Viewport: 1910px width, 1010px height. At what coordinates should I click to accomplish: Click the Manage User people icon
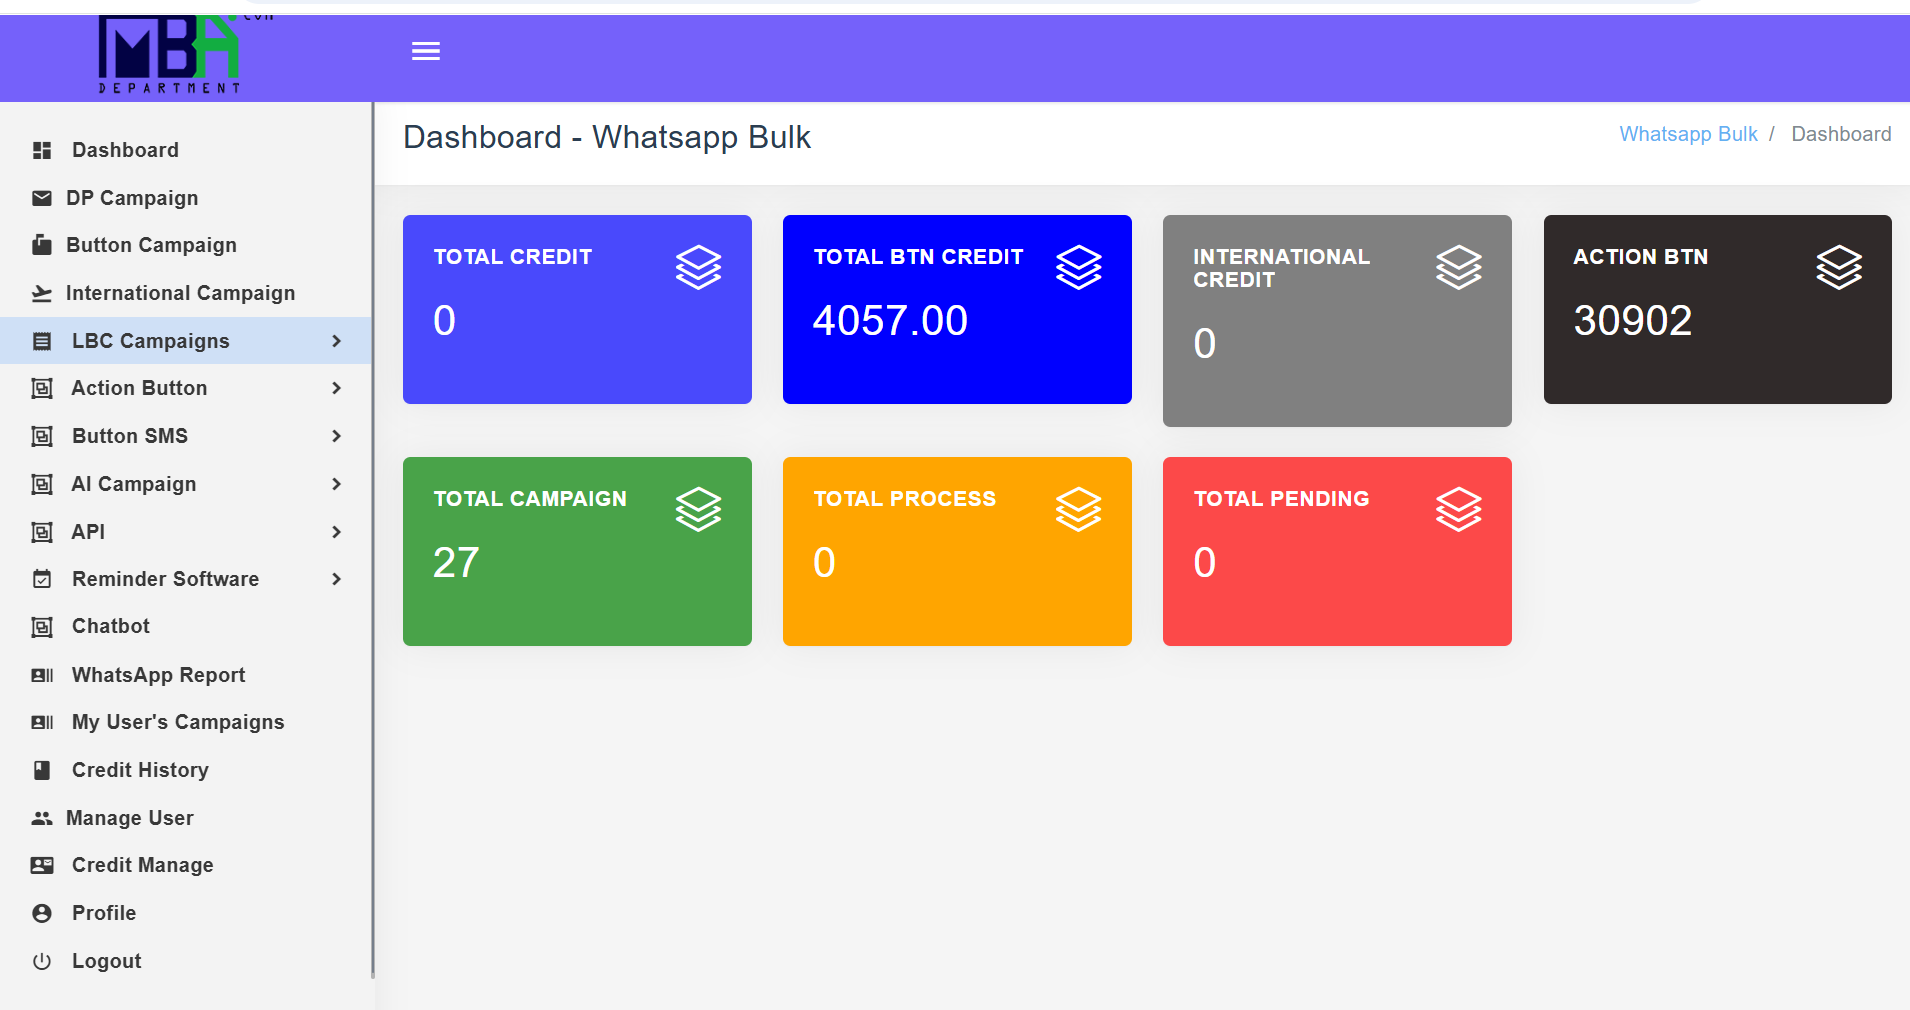coord(42,818)
